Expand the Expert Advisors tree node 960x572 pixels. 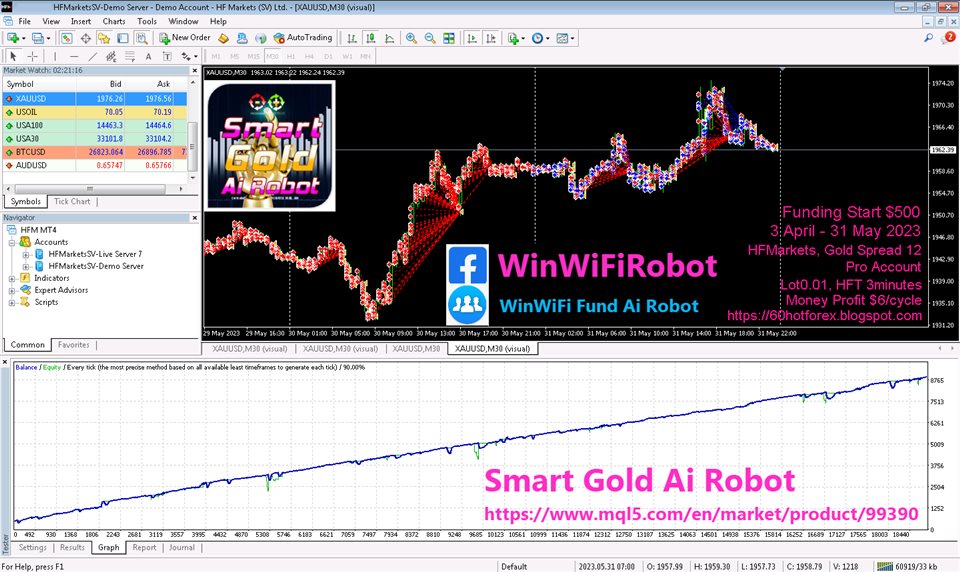(x=12, y=290)
